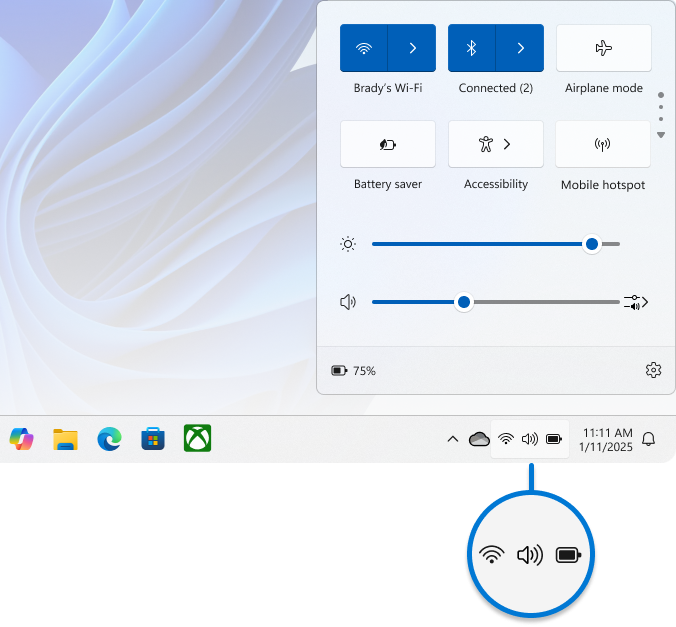Open the sound output selector icon
This screenshot has width=676, height=627.
click(636, 302)
